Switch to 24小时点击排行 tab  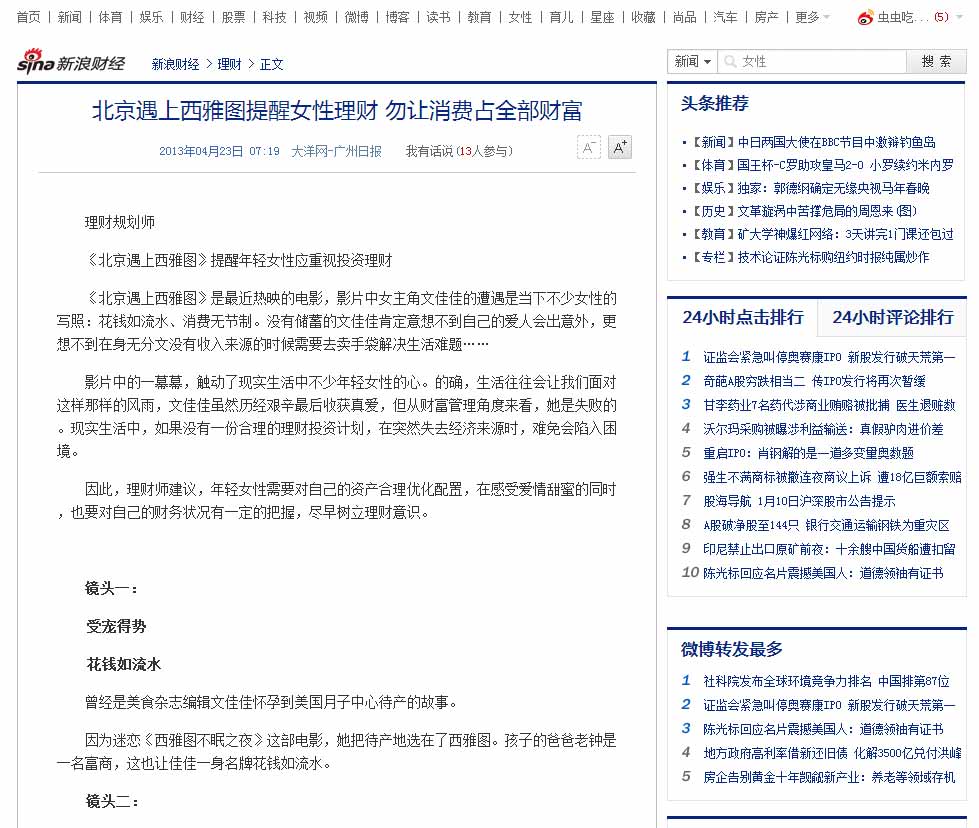pyautogui.click(x=742, y=317)
